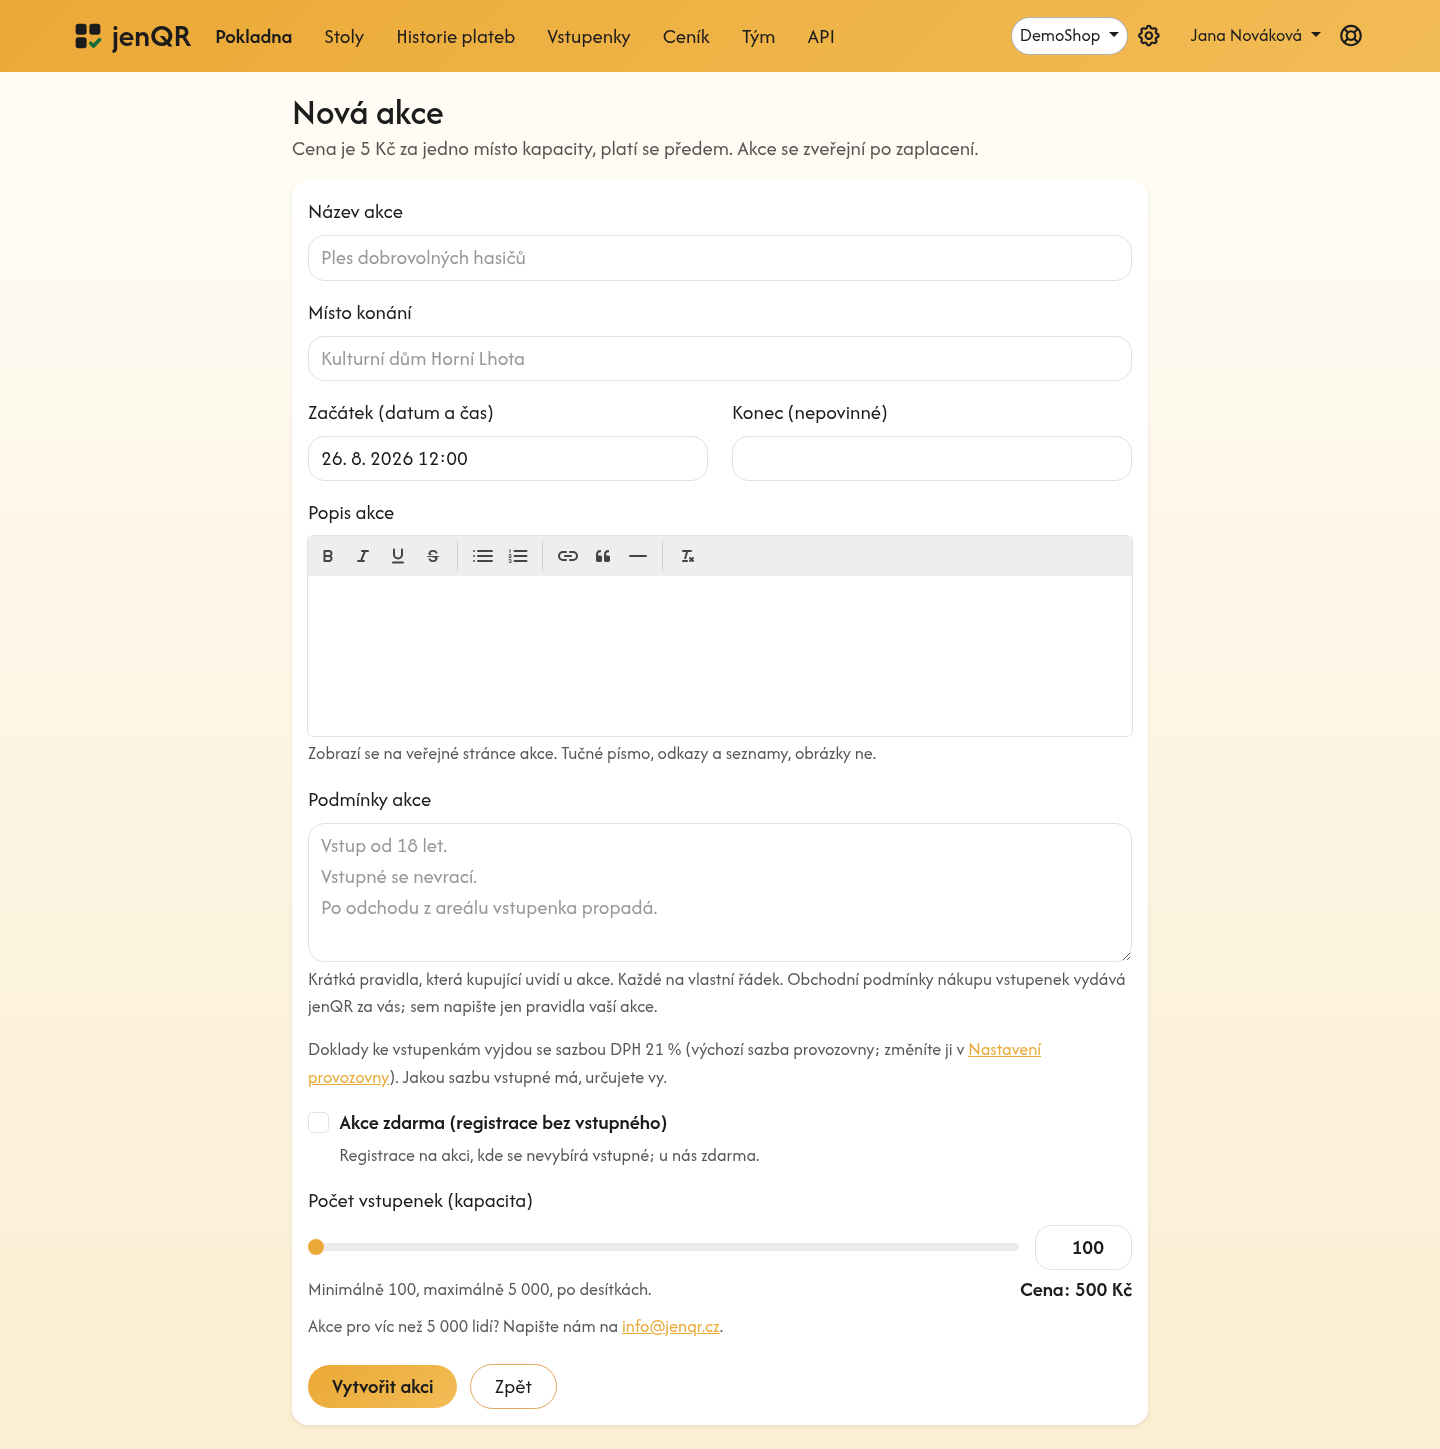Expand the DemoShop shop selector
The width and height of the screenshot is (1440, 1449).
coord(1069,36)
